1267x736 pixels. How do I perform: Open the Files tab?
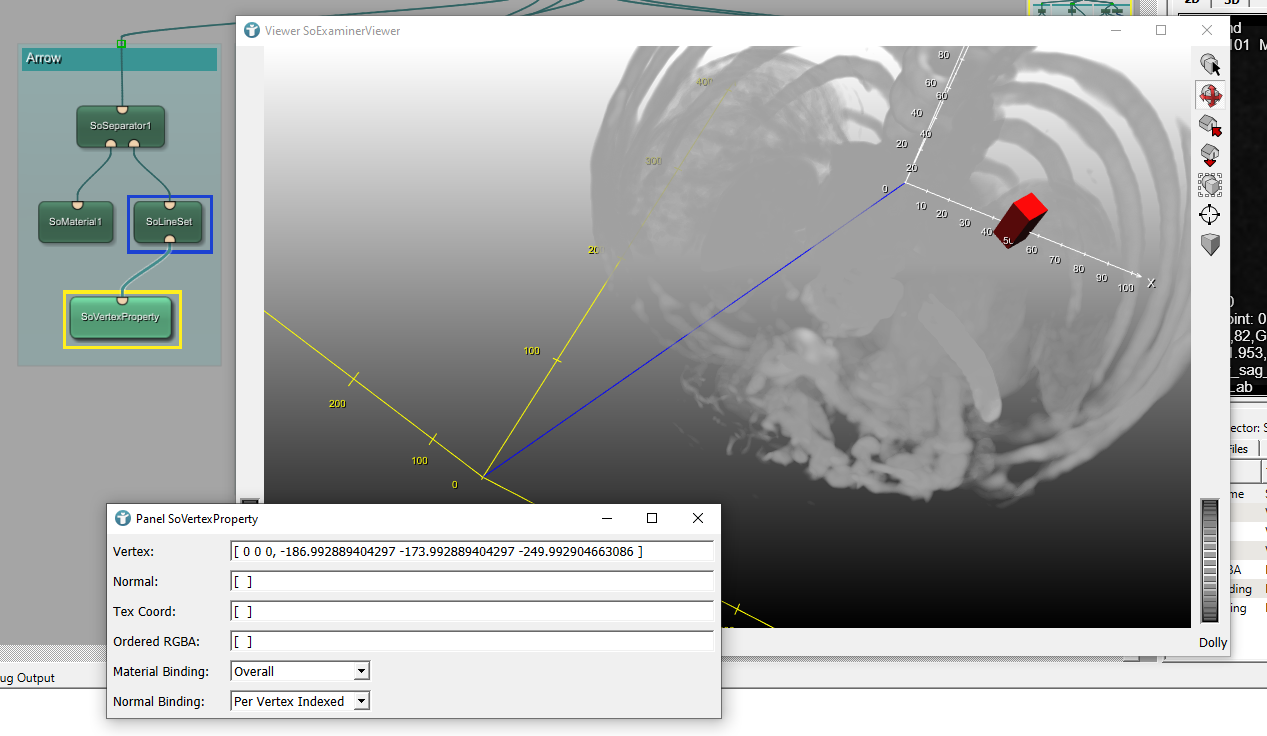click(1238, 449)
